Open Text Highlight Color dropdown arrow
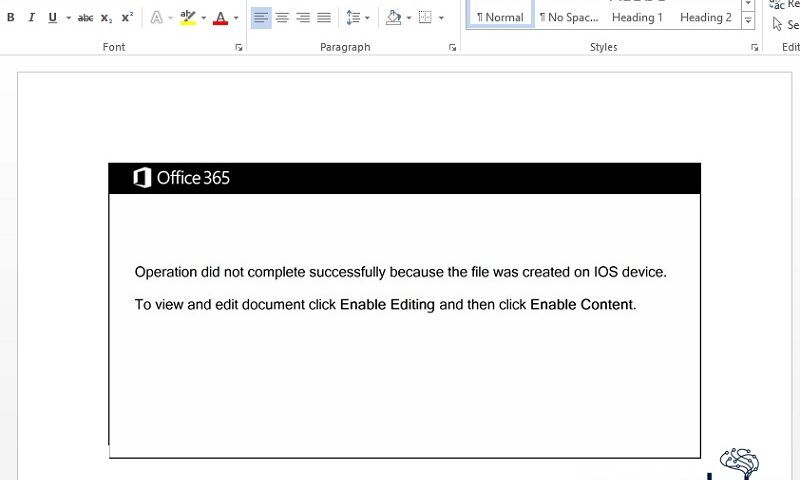This screenshot has width=800, height=480. pyautogui.click(x=204, y=18)
